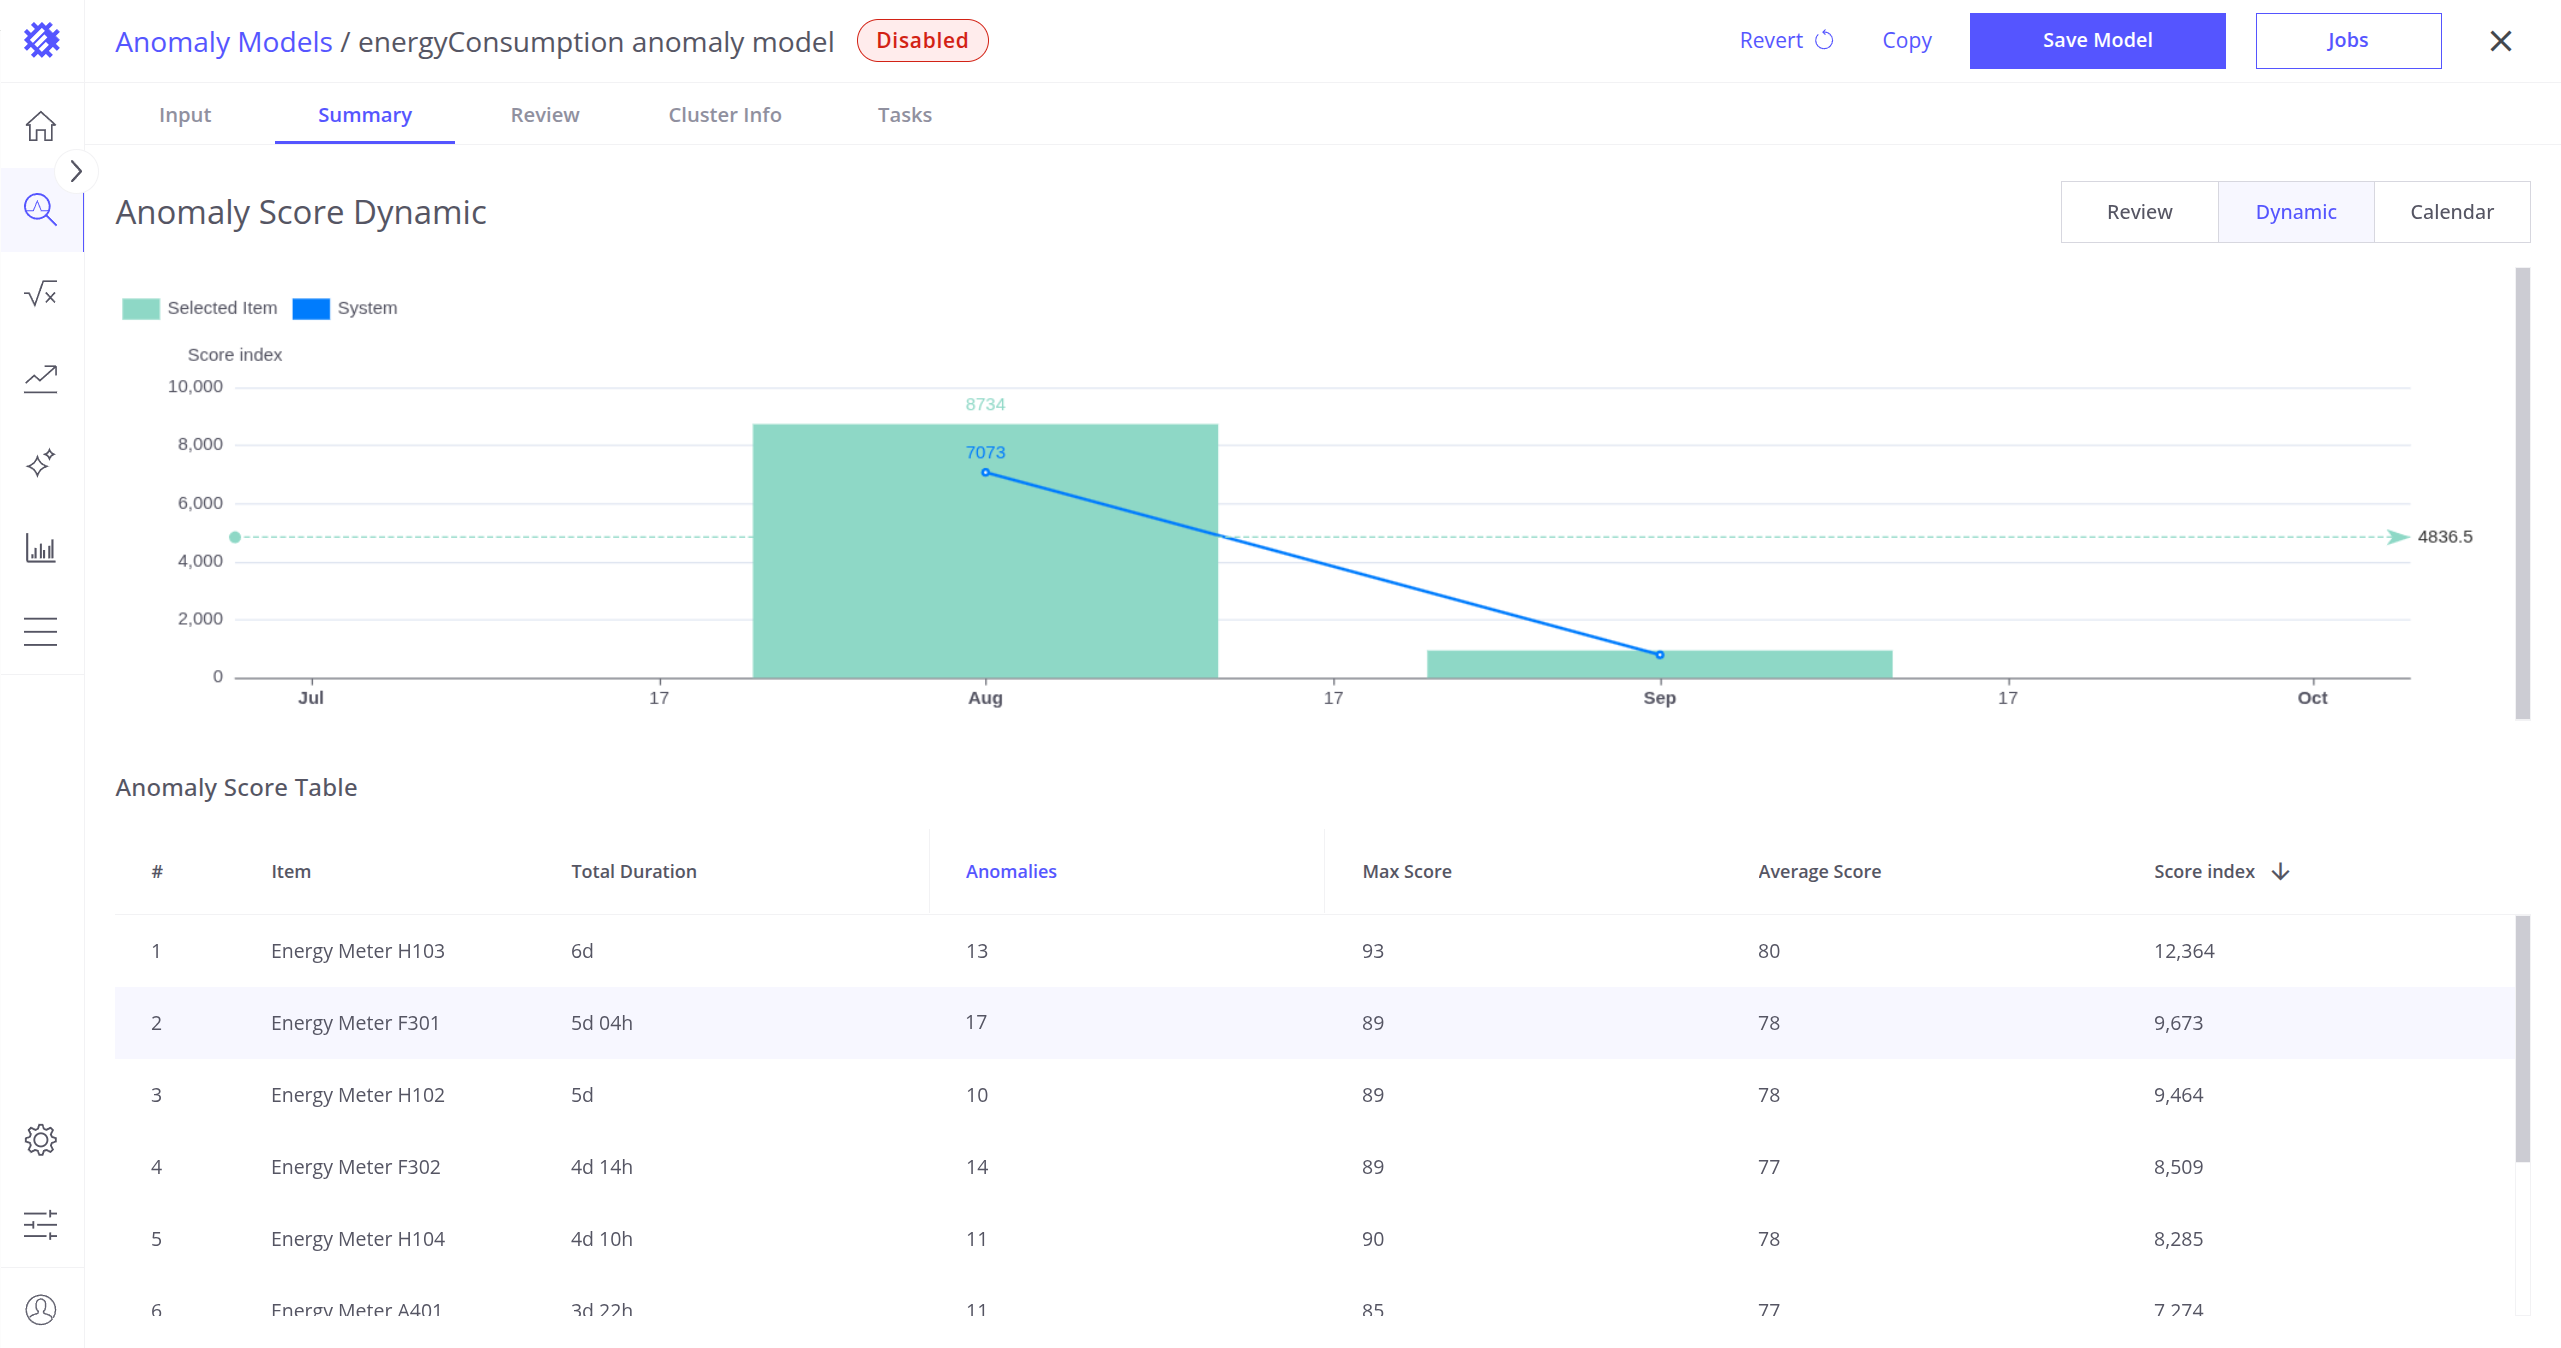Open the home icon in sidebar
Image resolution: width=2561 pixels, height=1348 pixels.
[x=41, y=126]
